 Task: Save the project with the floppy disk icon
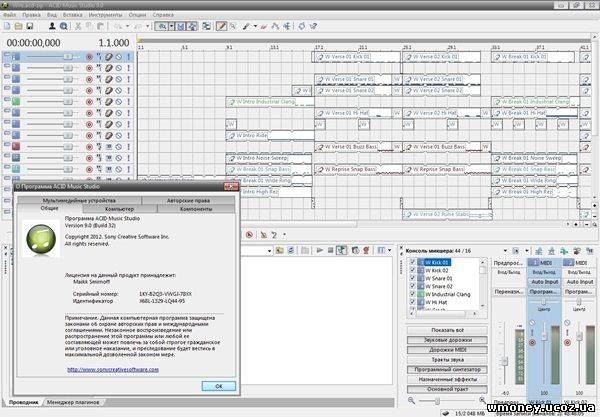[29, 26]
